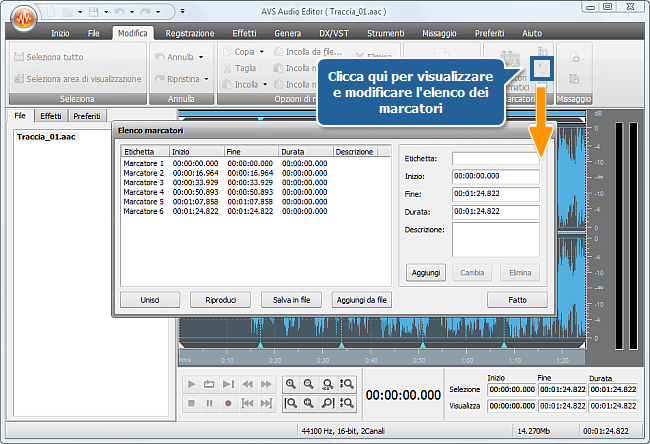The image size is (650, 444).
Task: Select Marcatore 3 in the marker list
Action: click(143, 182)
